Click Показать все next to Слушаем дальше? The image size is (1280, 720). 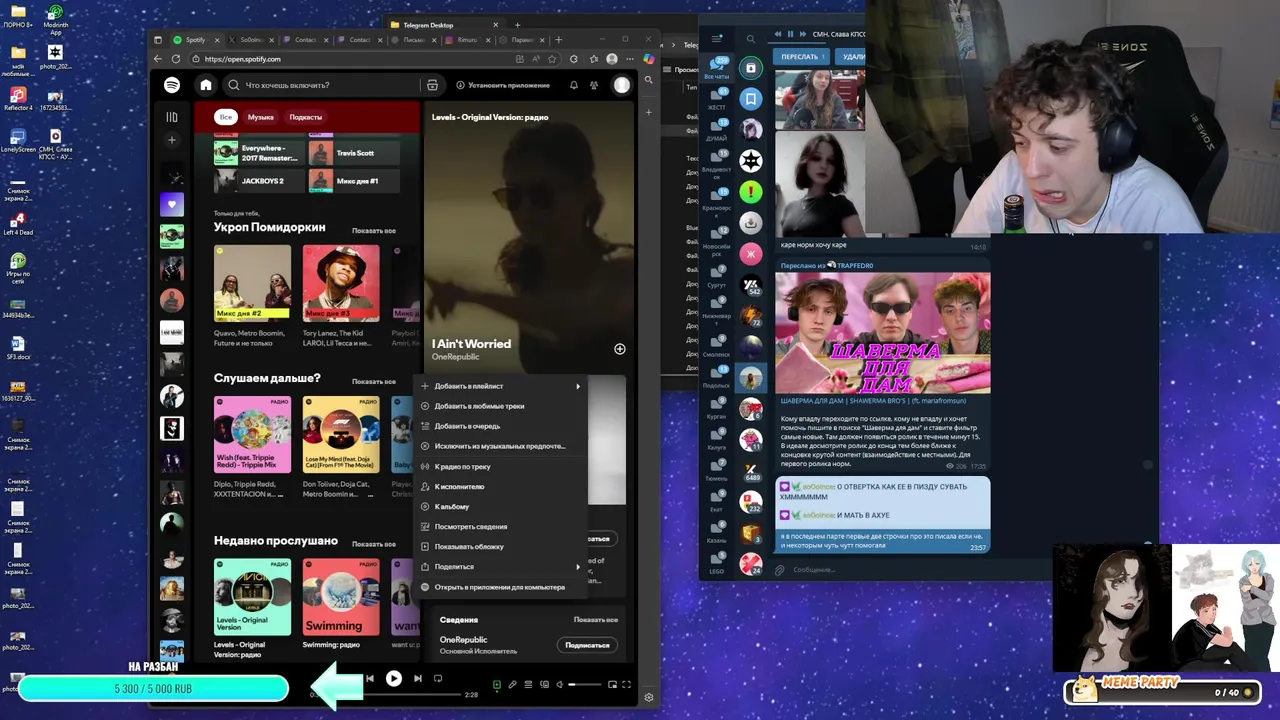(374, 381)
